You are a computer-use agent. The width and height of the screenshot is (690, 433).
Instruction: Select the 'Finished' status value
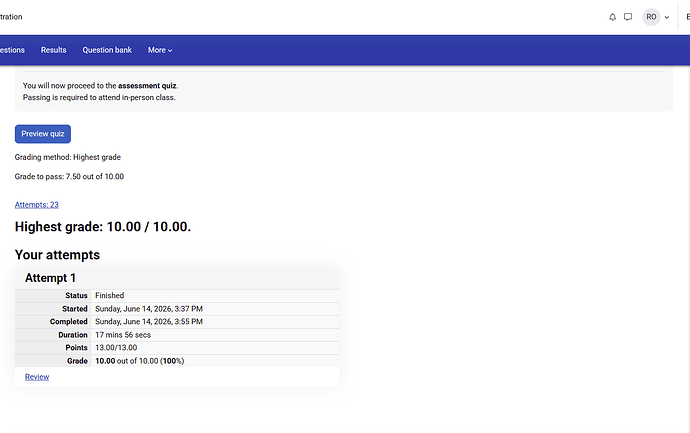pyautogui.click(x=110, y=295)
